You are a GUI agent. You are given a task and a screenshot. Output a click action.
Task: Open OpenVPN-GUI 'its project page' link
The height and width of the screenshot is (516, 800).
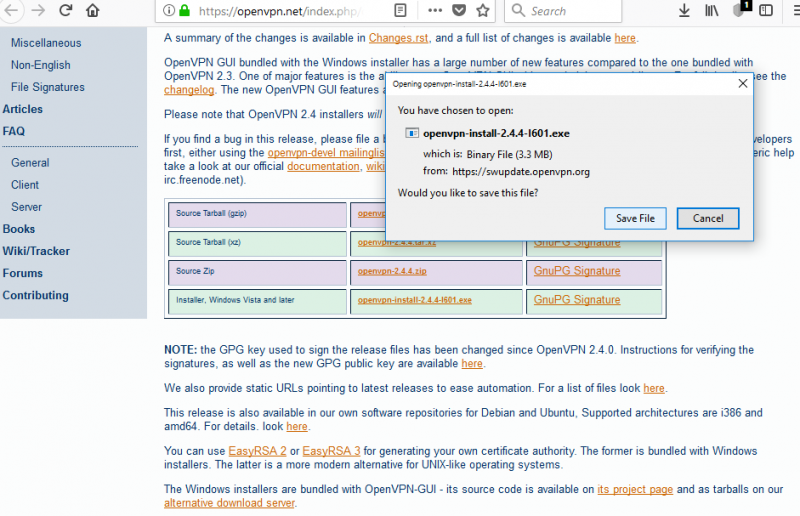point(635,489)
